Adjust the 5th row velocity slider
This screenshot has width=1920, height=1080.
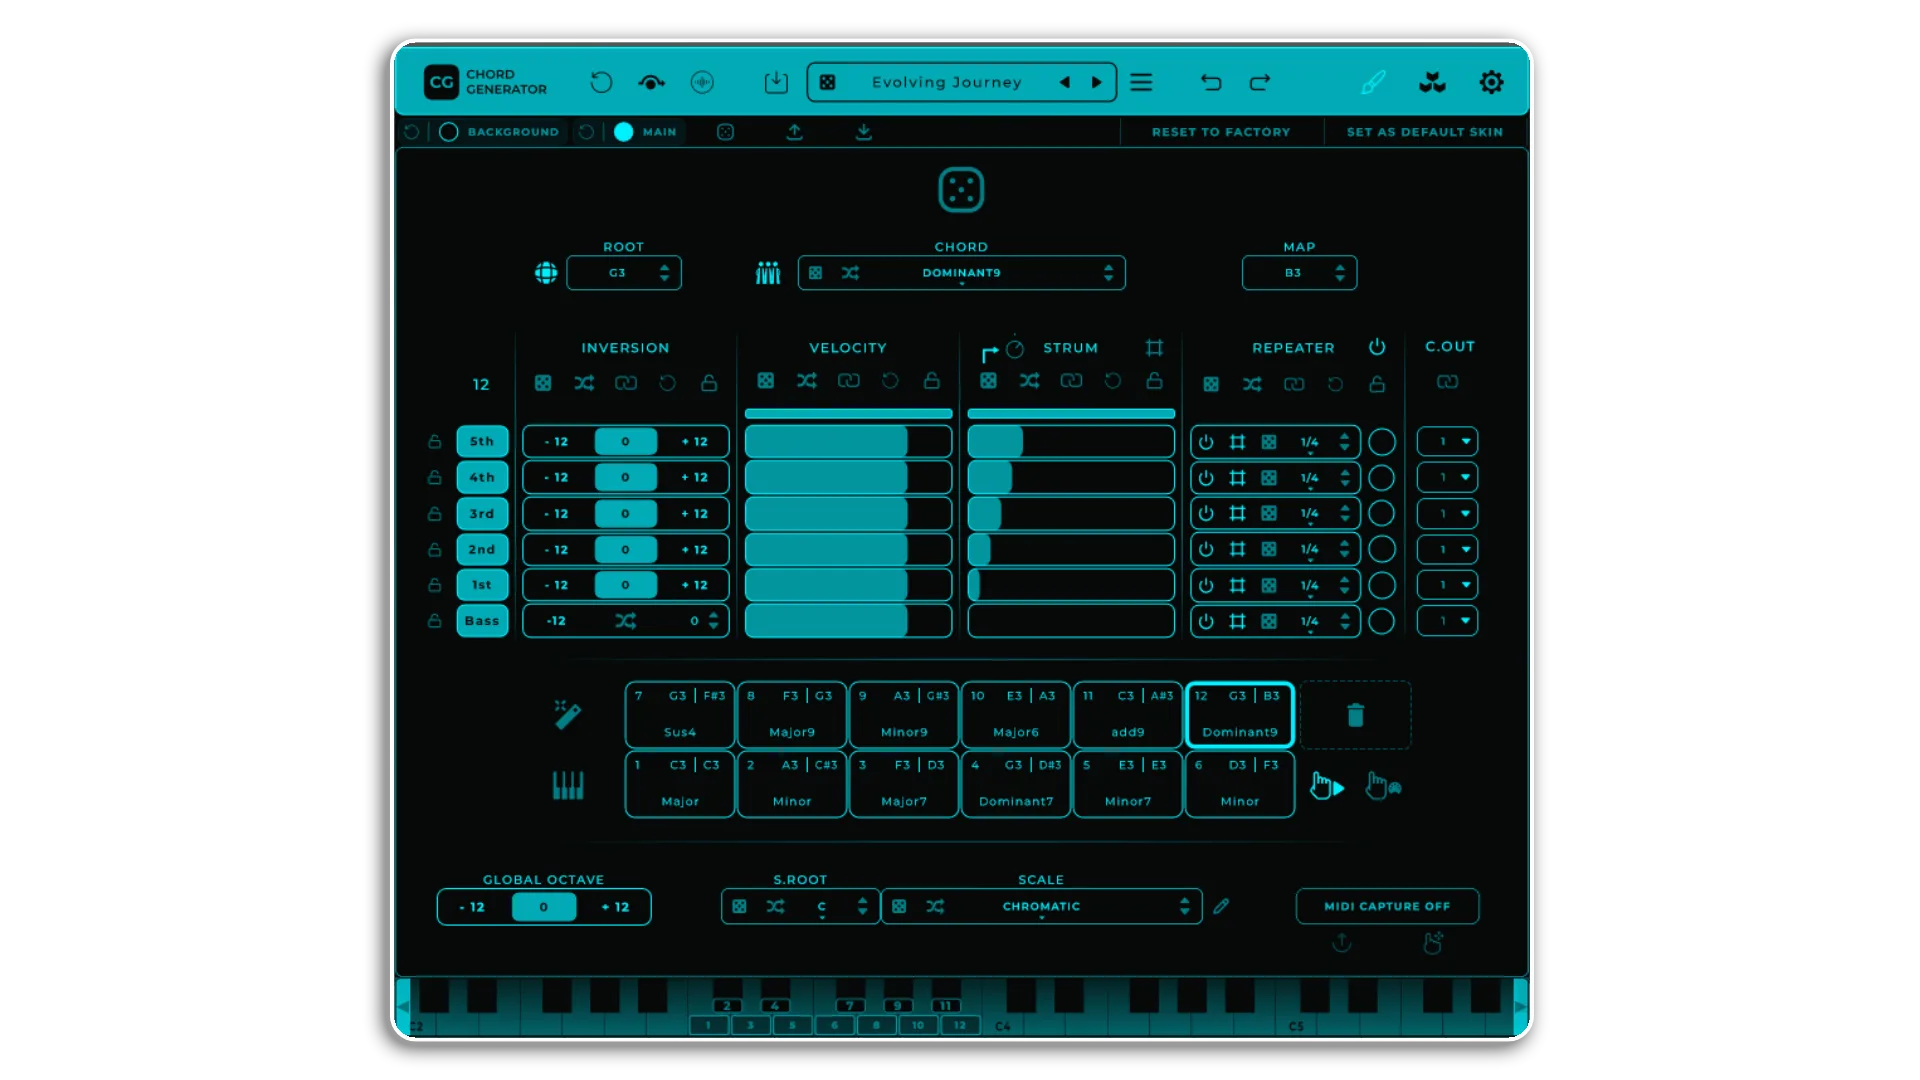point(848,441)
